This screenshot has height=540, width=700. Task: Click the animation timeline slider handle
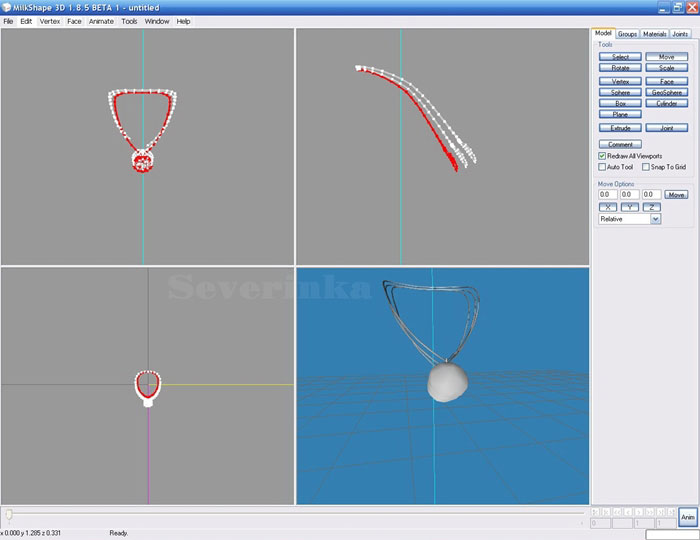click(x=9, y=515)
